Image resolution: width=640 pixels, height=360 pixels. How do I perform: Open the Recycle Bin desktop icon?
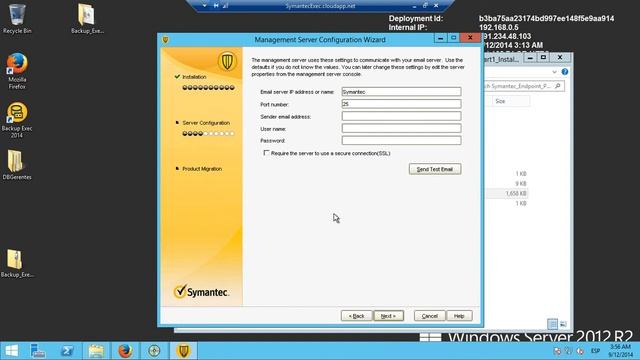coord(17,18)
